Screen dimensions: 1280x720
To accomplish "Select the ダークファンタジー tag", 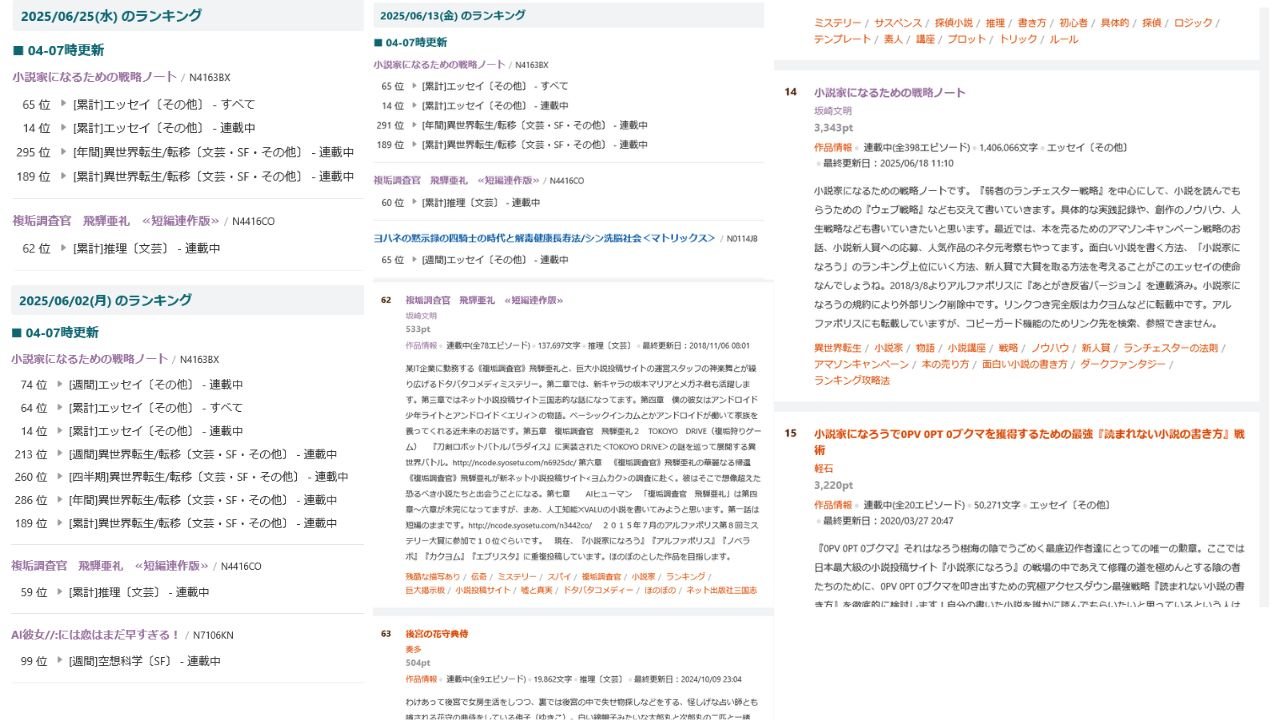I will pos(1123,364).
